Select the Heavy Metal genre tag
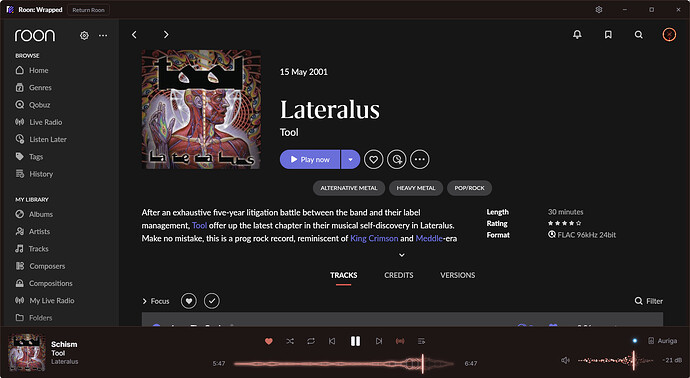Image resolution: width=690 pixels, height=378 pixels. tap(416, 188)
